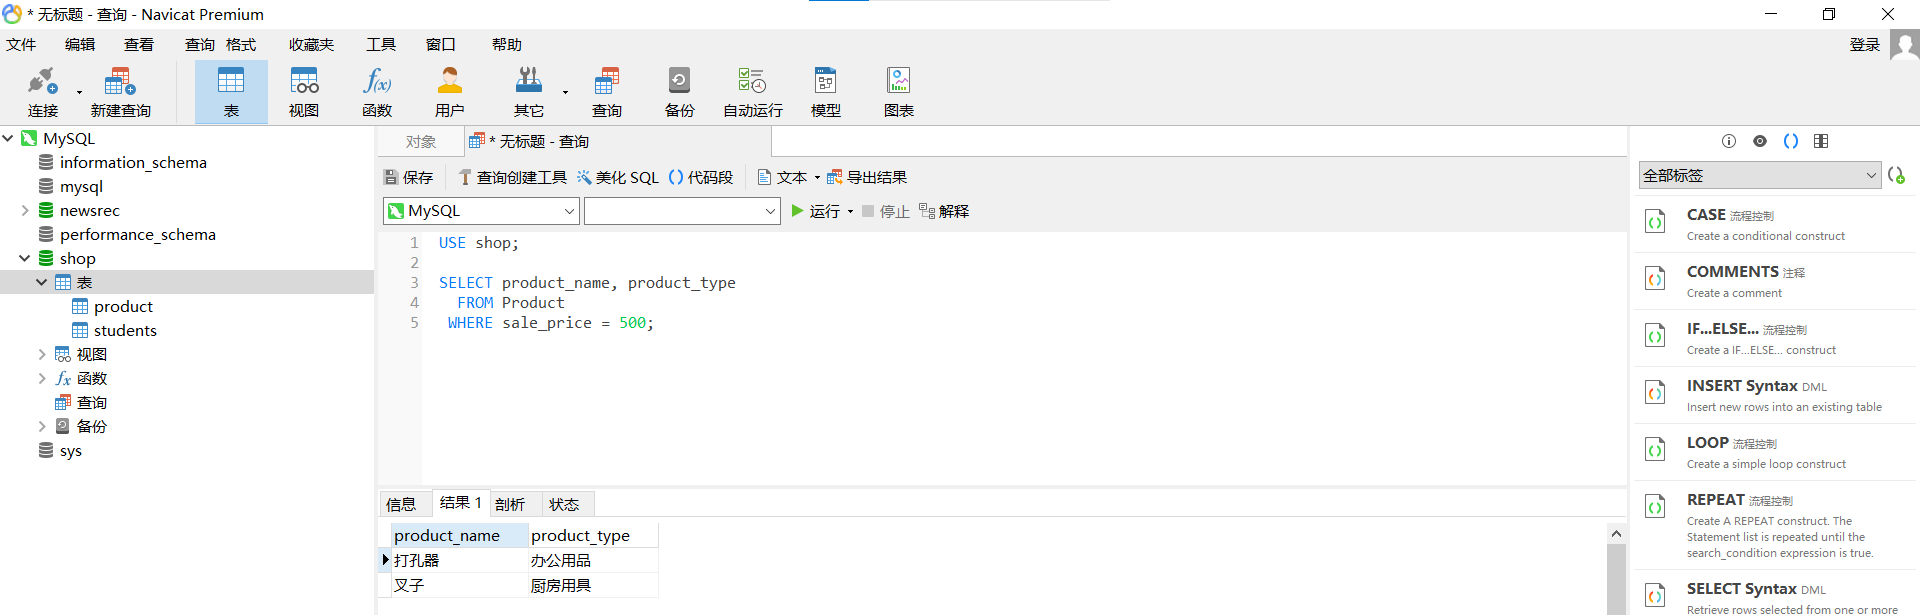This screenshot has height=615, width=1920.
Task: Open the Function f(x) toolbar icon
Action: click(x=377, y=91)
